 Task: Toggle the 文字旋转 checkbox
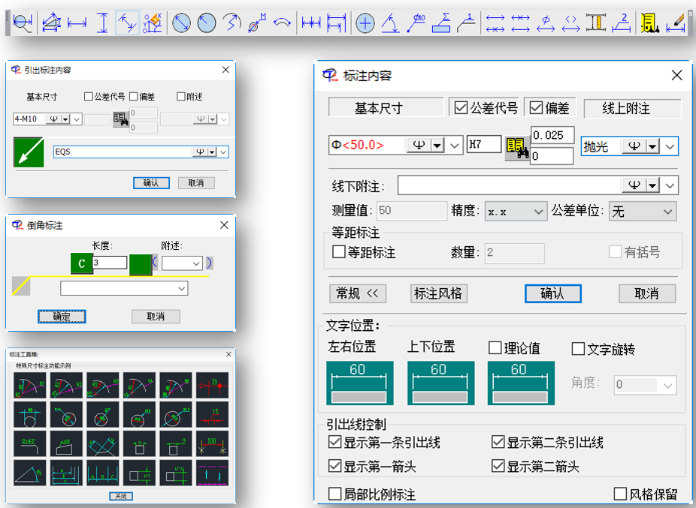[x=578, y=349]
